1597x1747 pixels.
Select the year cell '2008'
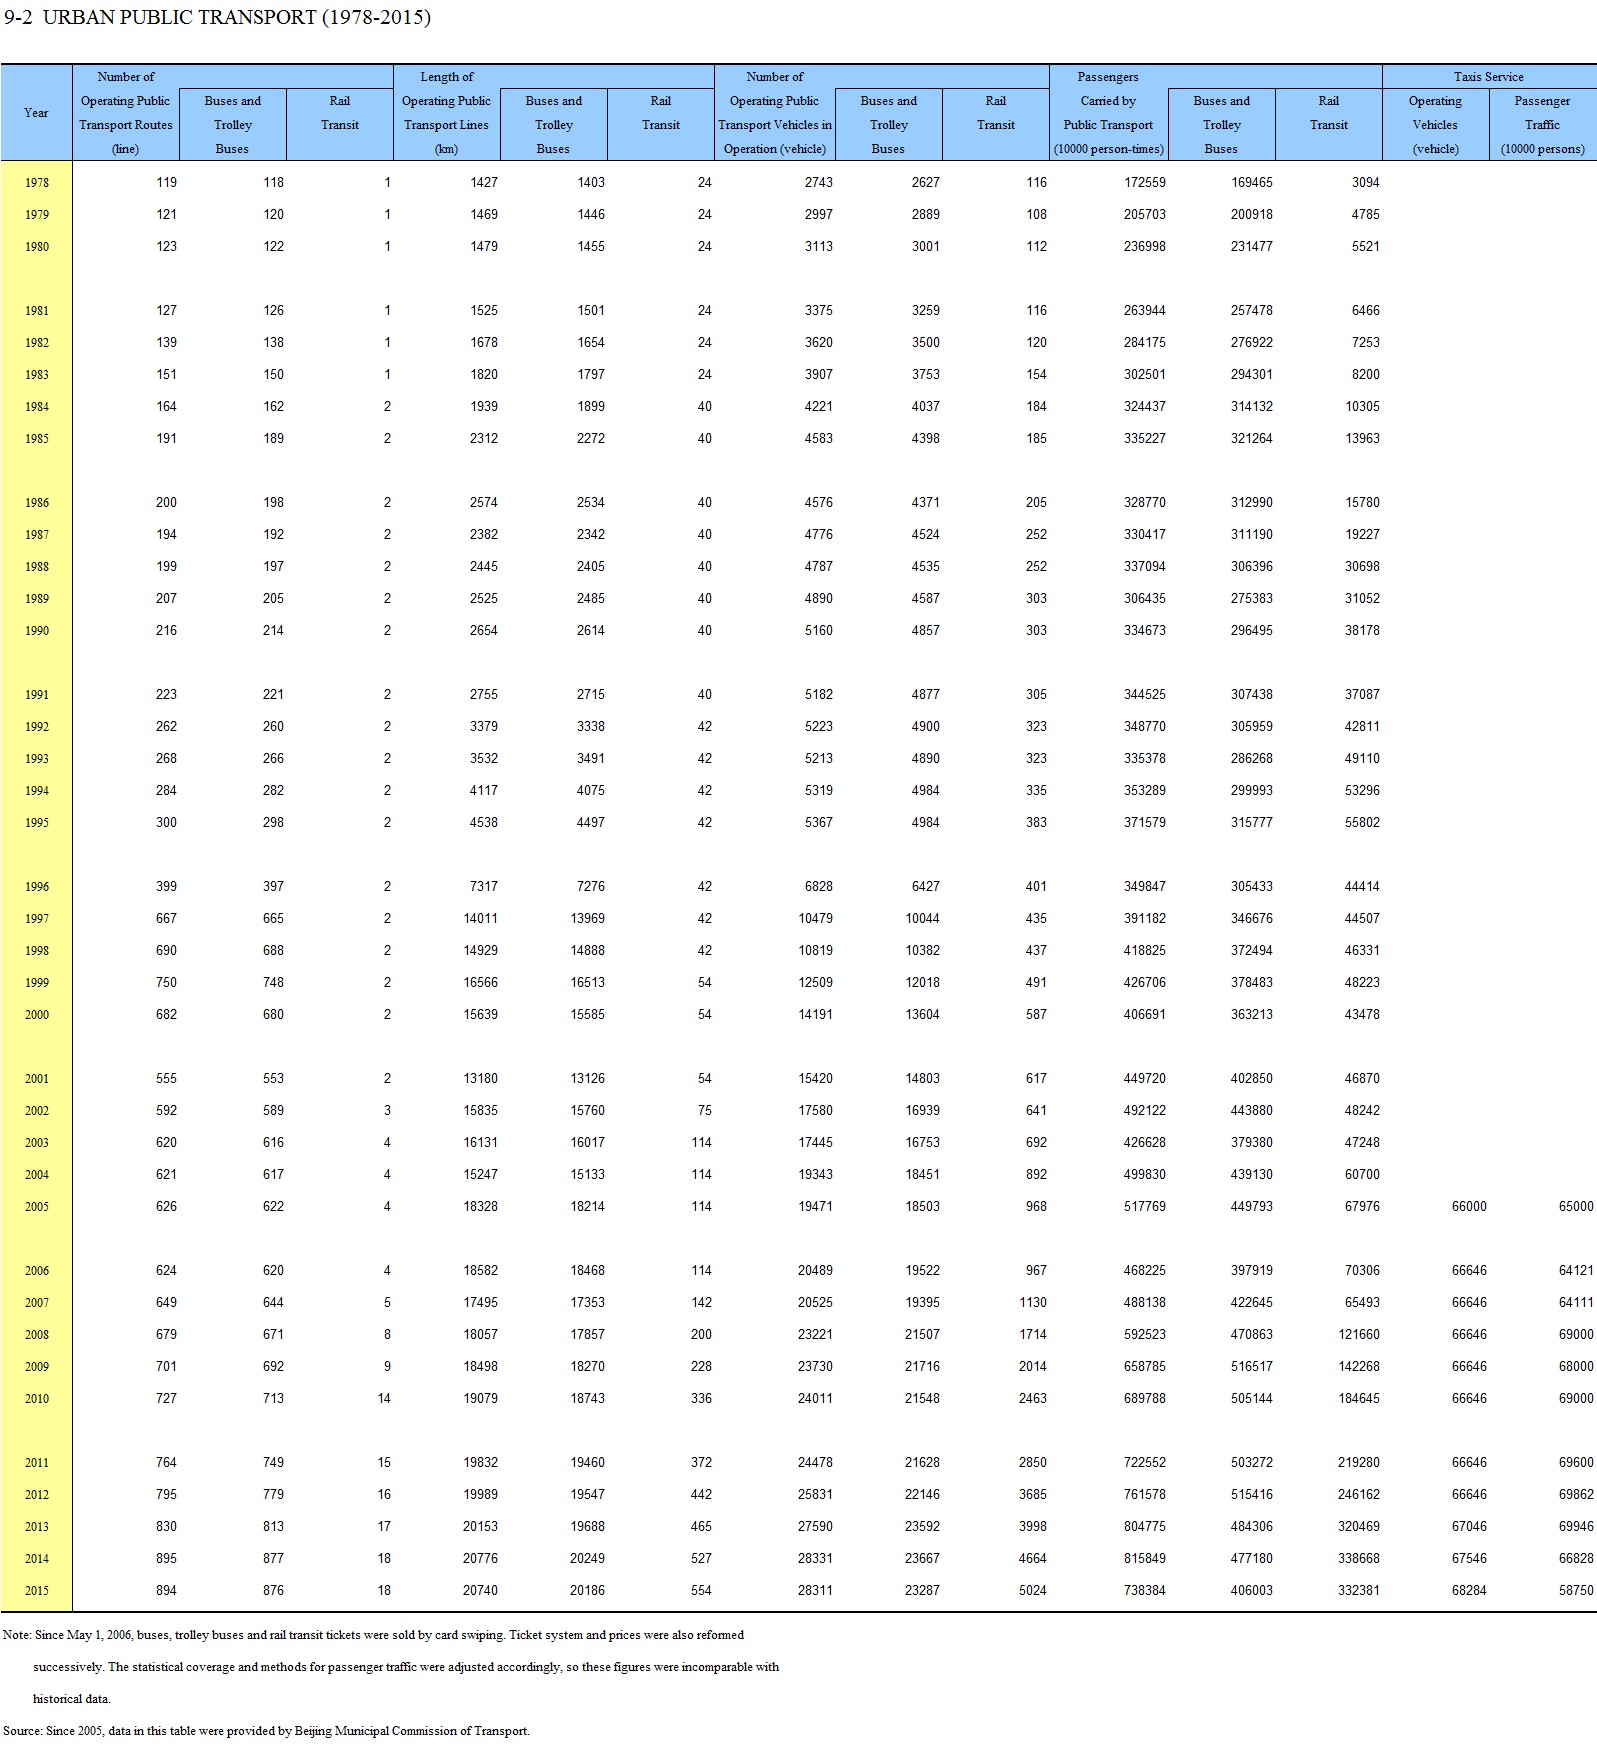pyautogui.click(x=37, y=1335)
